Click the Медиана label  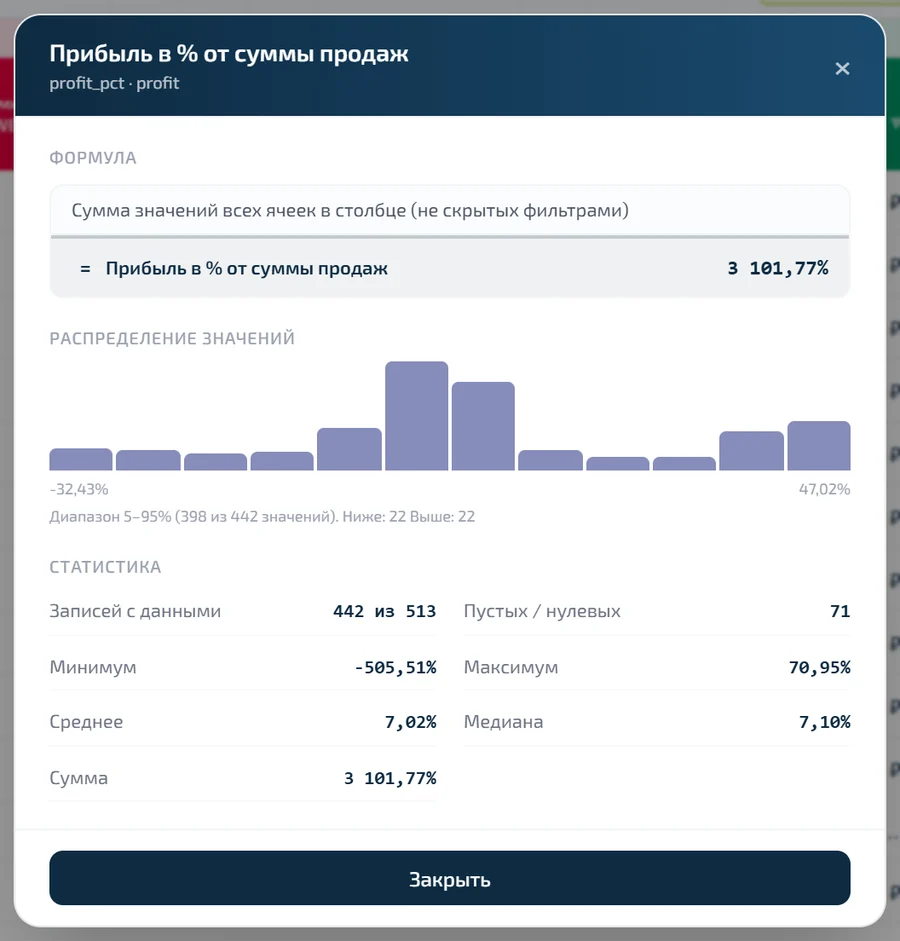coord(503,721)
